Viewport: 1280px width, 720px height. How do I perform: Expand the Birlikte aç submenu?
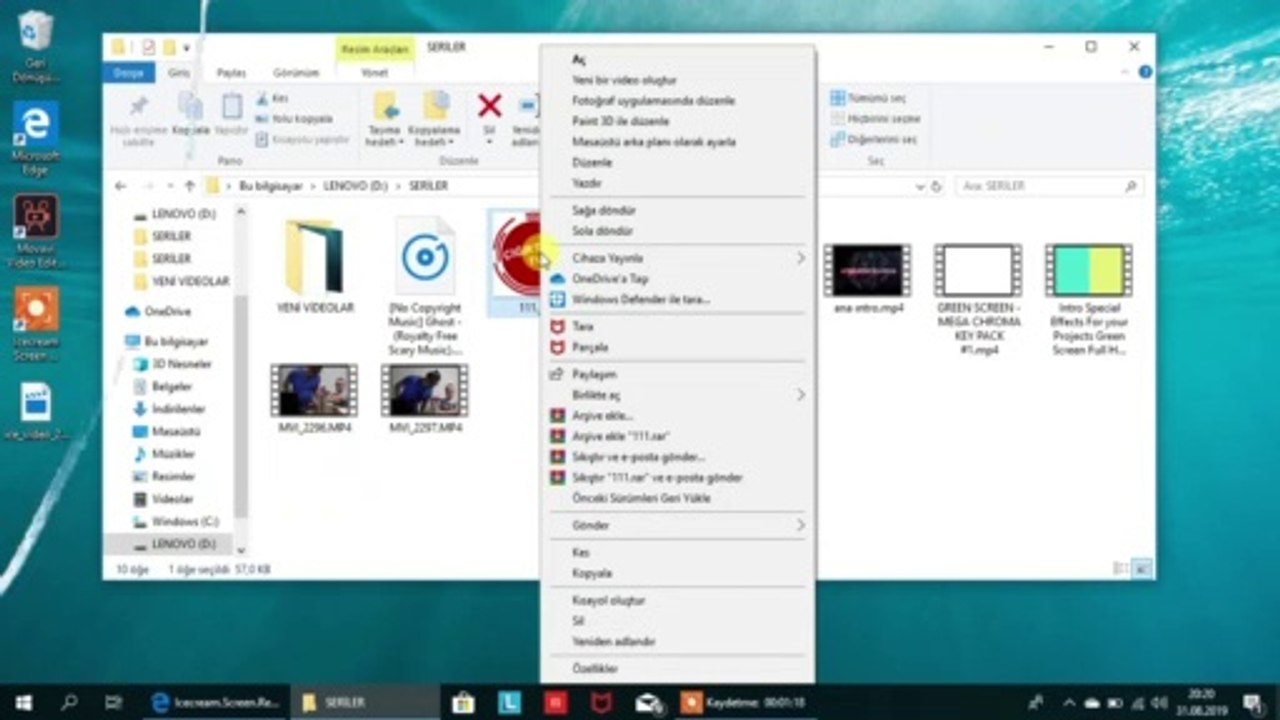[x=677, y=395]
